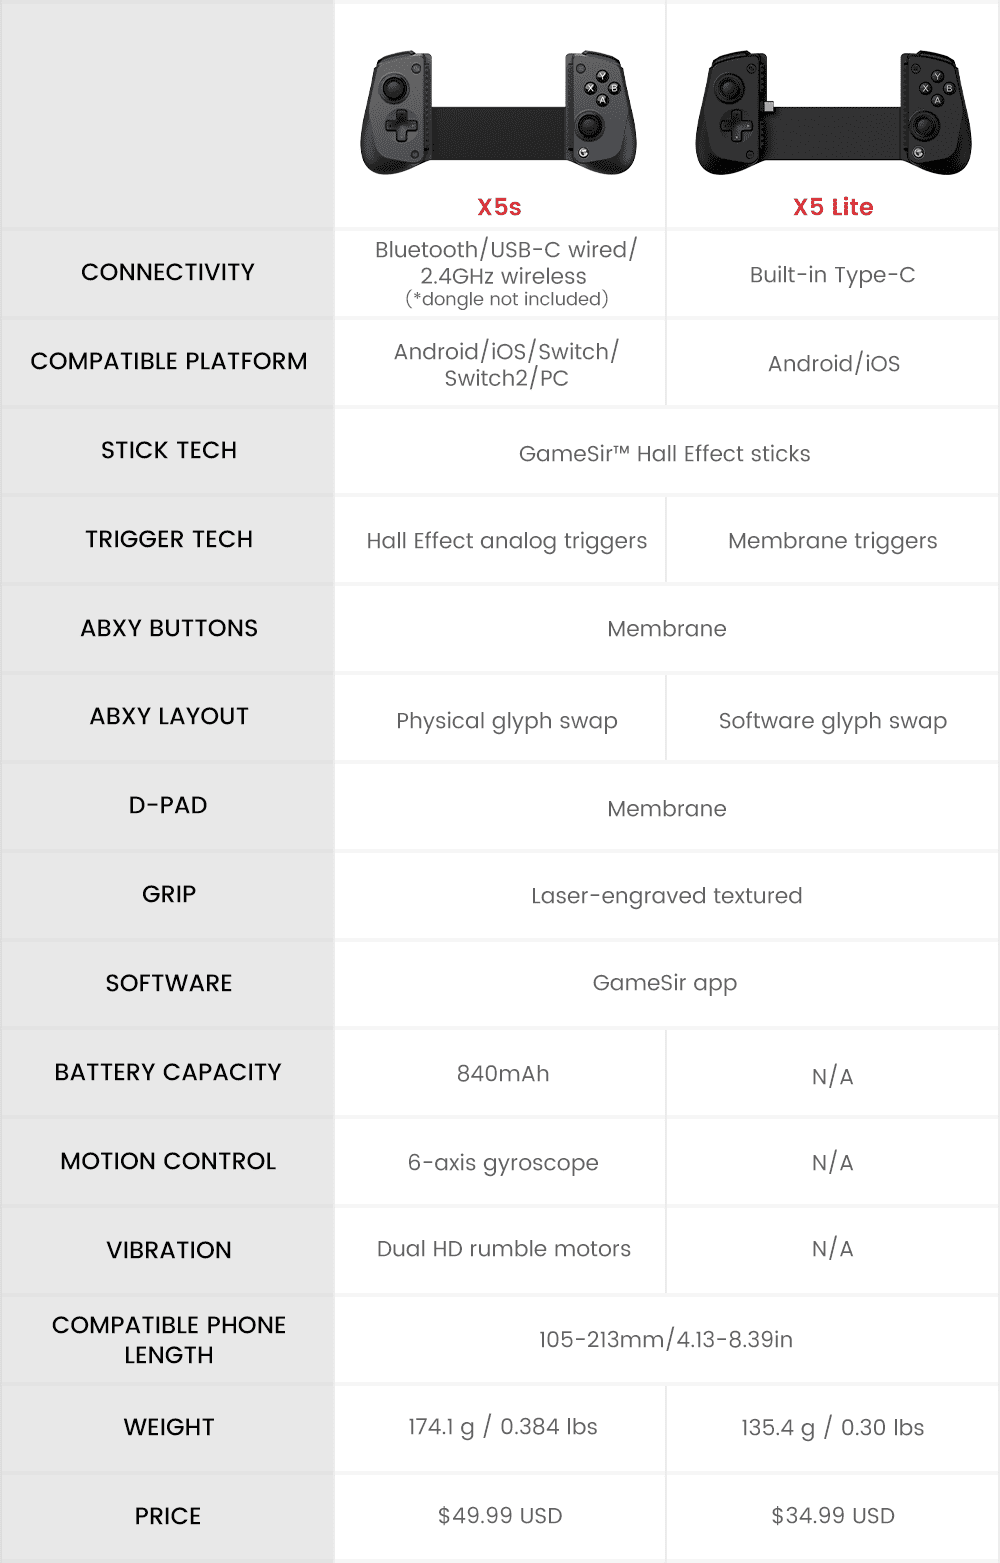Click the "Laser-engraved textured" grip value
This screenshot has height=1563, width=1000.
(x=666, y=896)
